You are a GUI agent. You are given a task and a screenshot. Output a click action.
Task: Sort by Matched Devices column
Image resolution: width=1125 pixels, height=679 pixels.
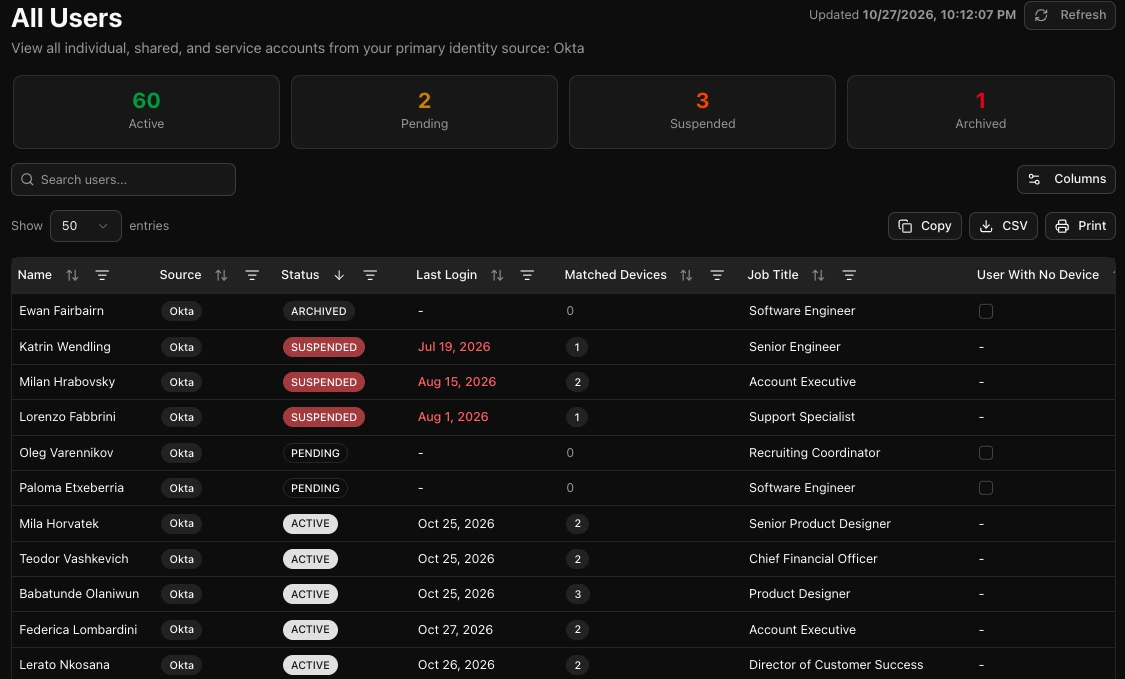pyautogui.click(x=686, y=275)
